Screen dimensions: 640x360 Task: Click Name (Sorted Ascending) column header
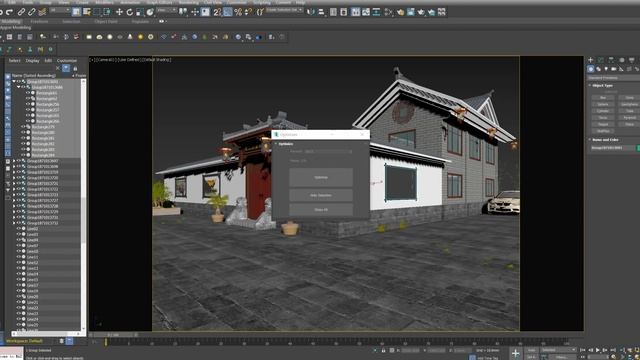click(33, 76)
